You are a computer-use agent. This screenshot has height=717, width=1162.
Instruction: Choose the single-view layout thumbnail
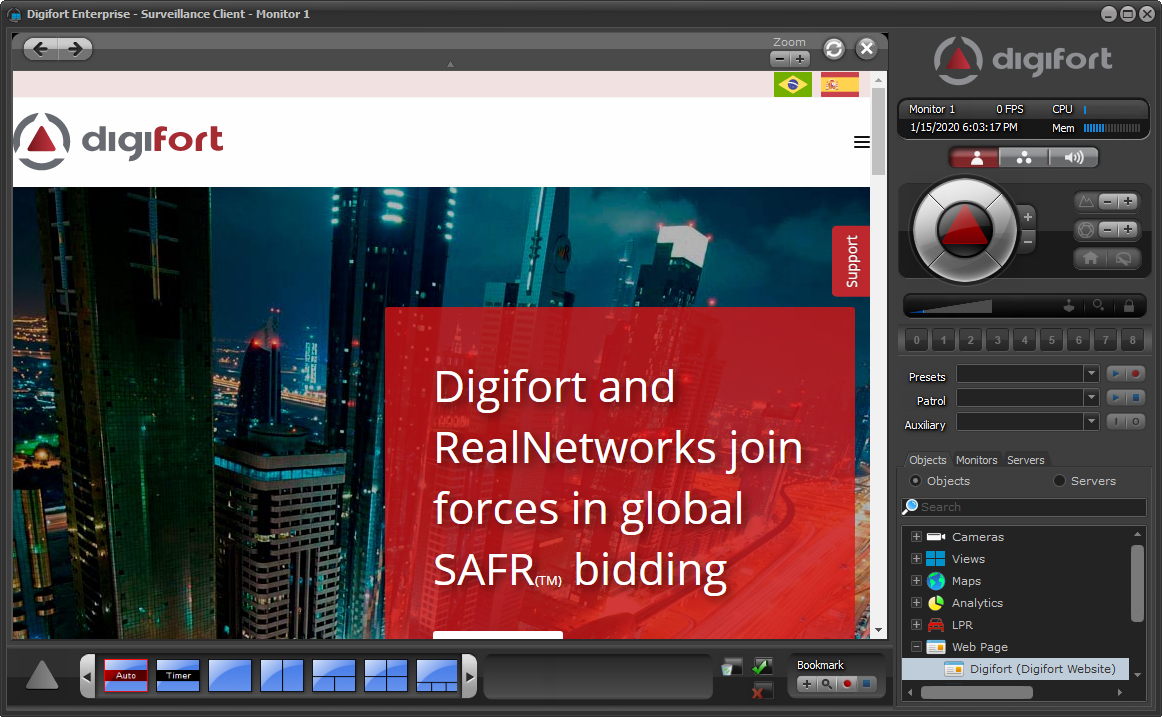pos(230,676)
